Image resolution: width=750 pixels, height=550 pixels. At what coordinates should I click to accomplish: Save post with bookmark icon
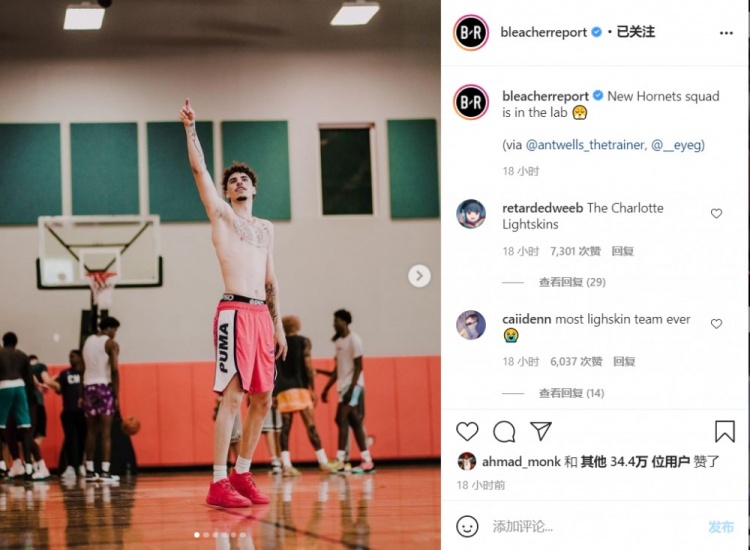point(725,431)
